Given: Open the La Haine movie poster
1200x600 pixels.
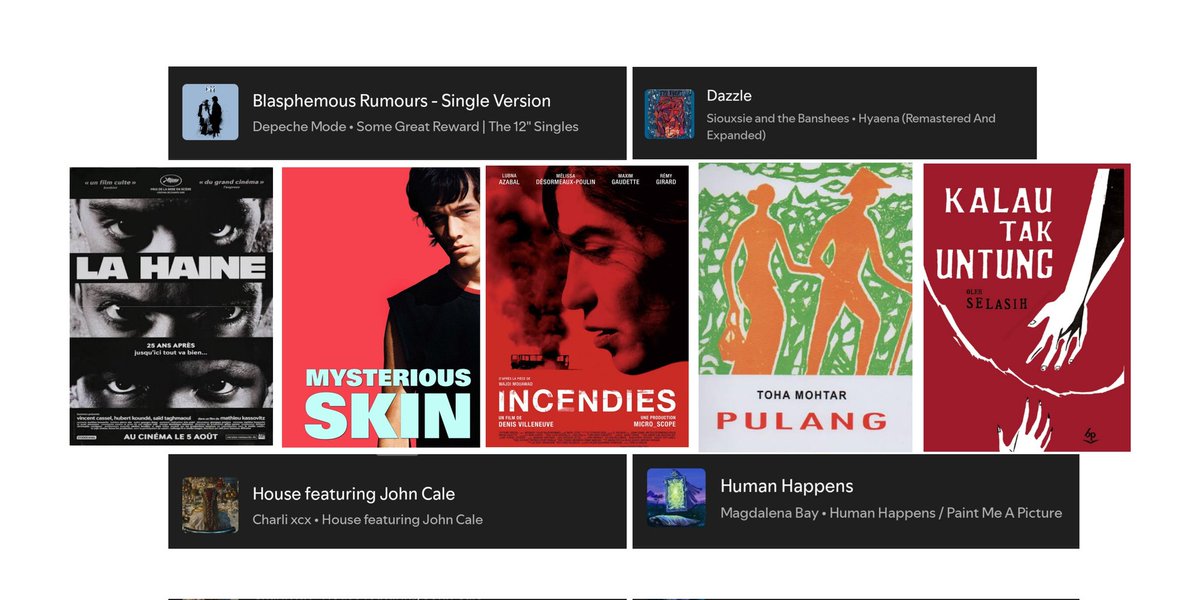Looking at the screenshot, I should pos(171,306).
